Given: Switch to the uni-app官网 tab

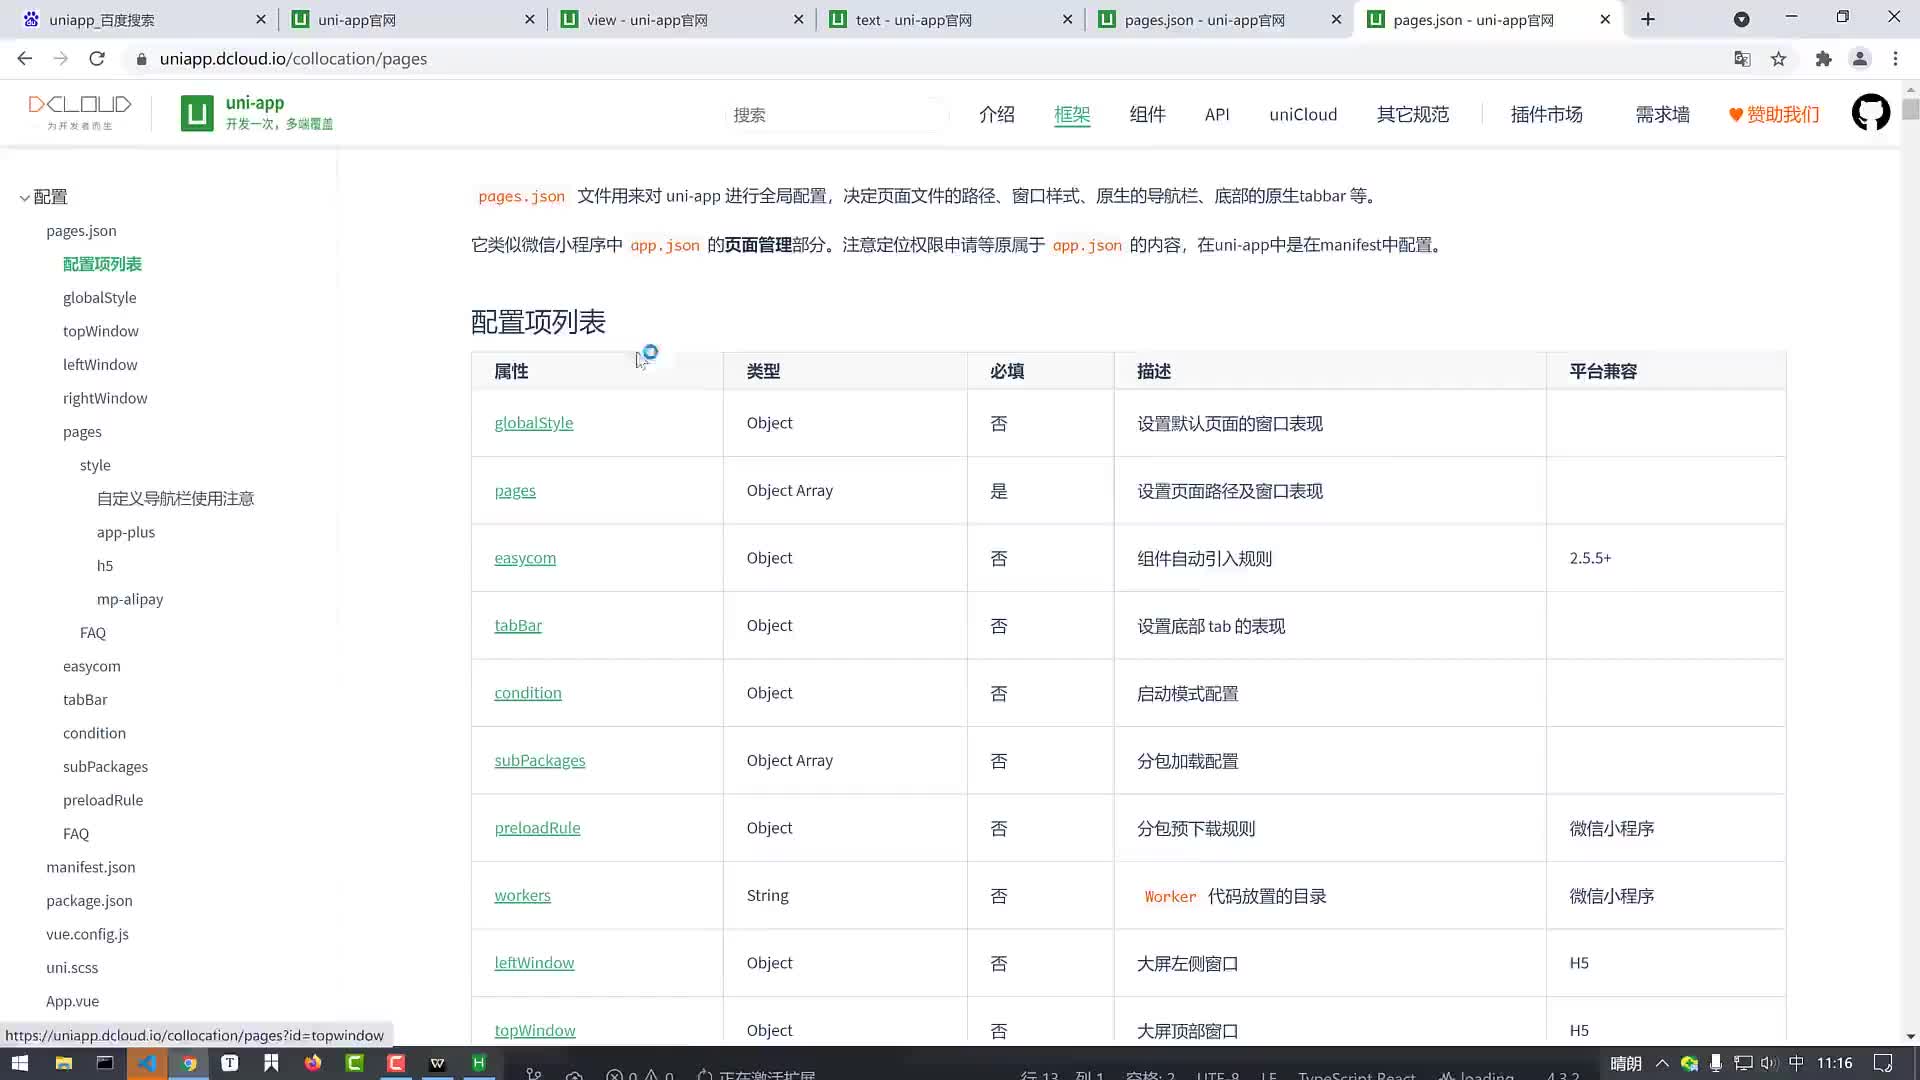Looking at the screenshot, I should click(412, 20).
